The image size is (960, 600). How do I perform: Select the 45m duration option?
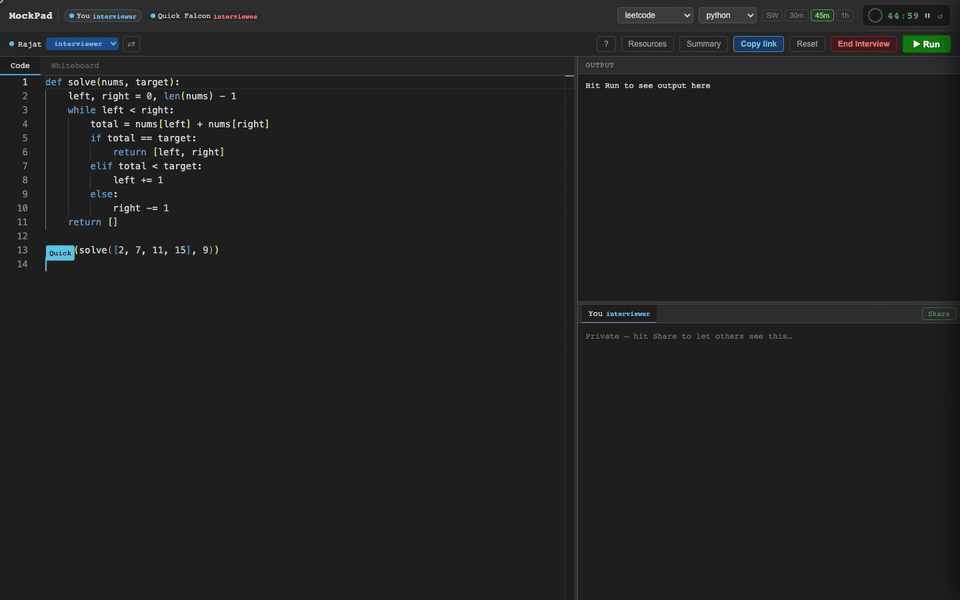click(822, 15)
